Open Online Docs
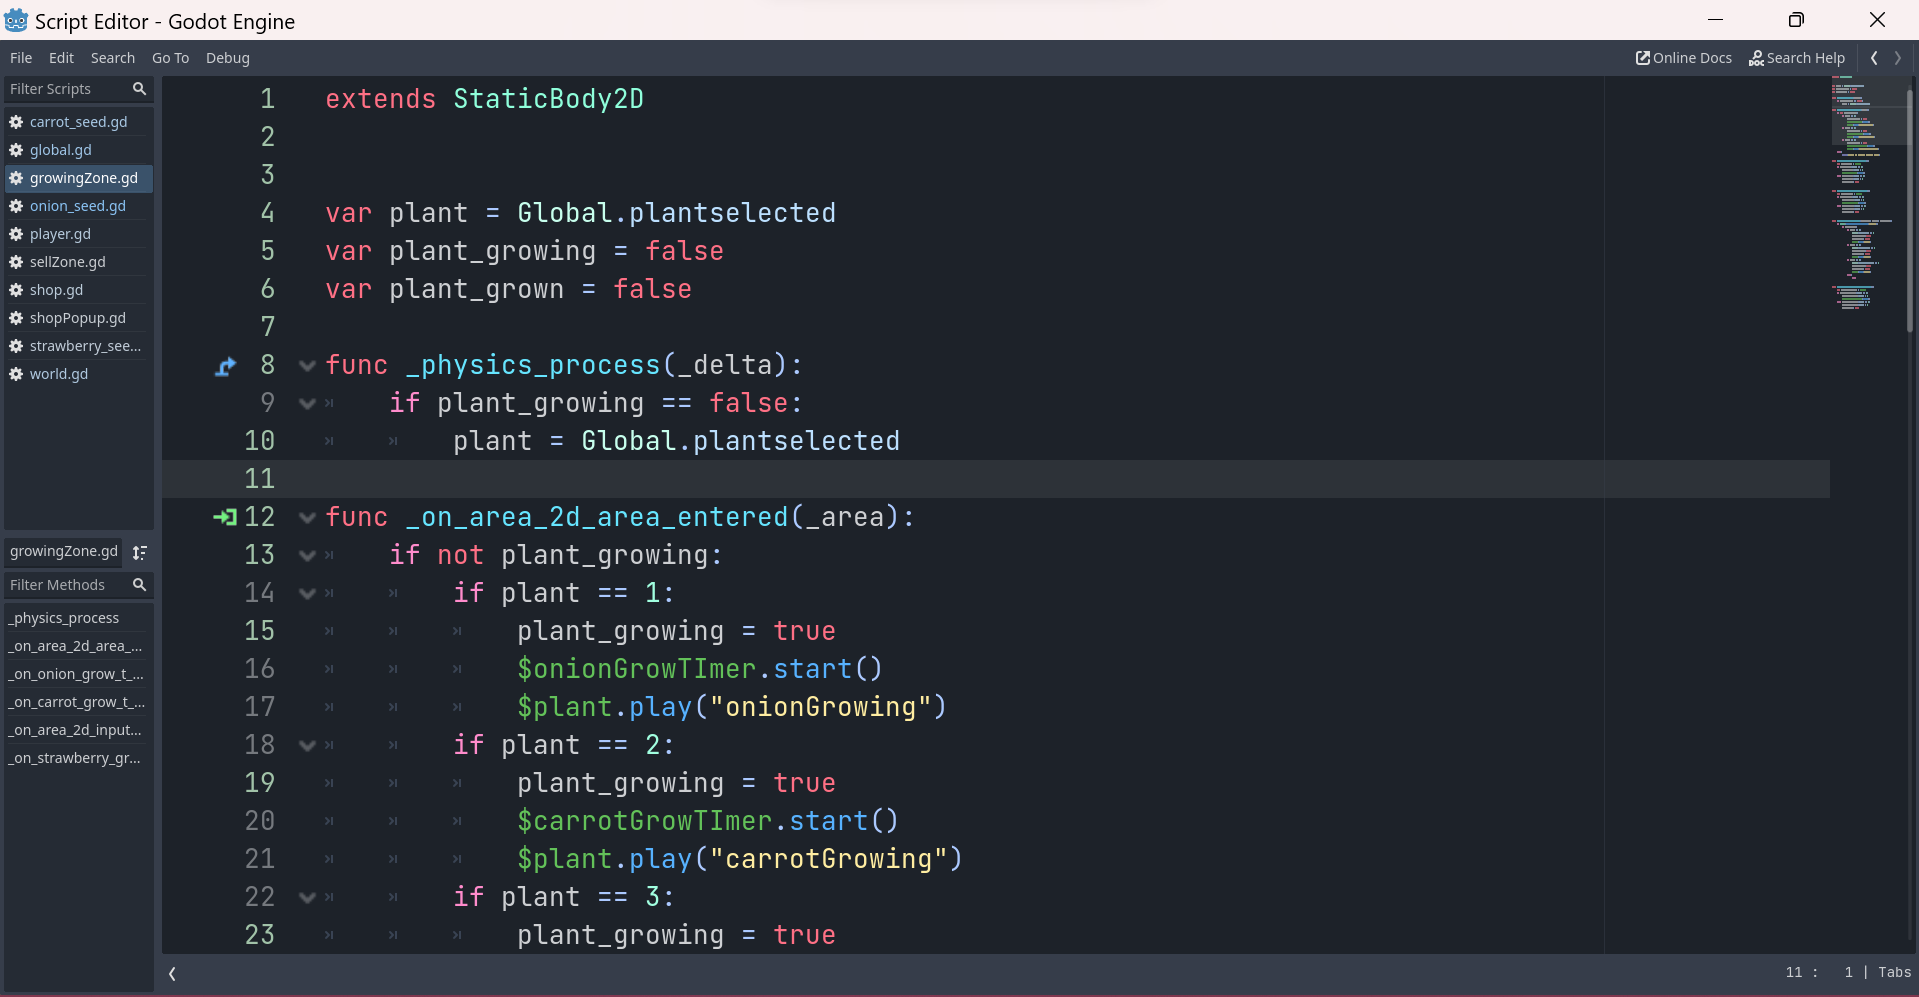1919x997 pixels. [1683, 58]
